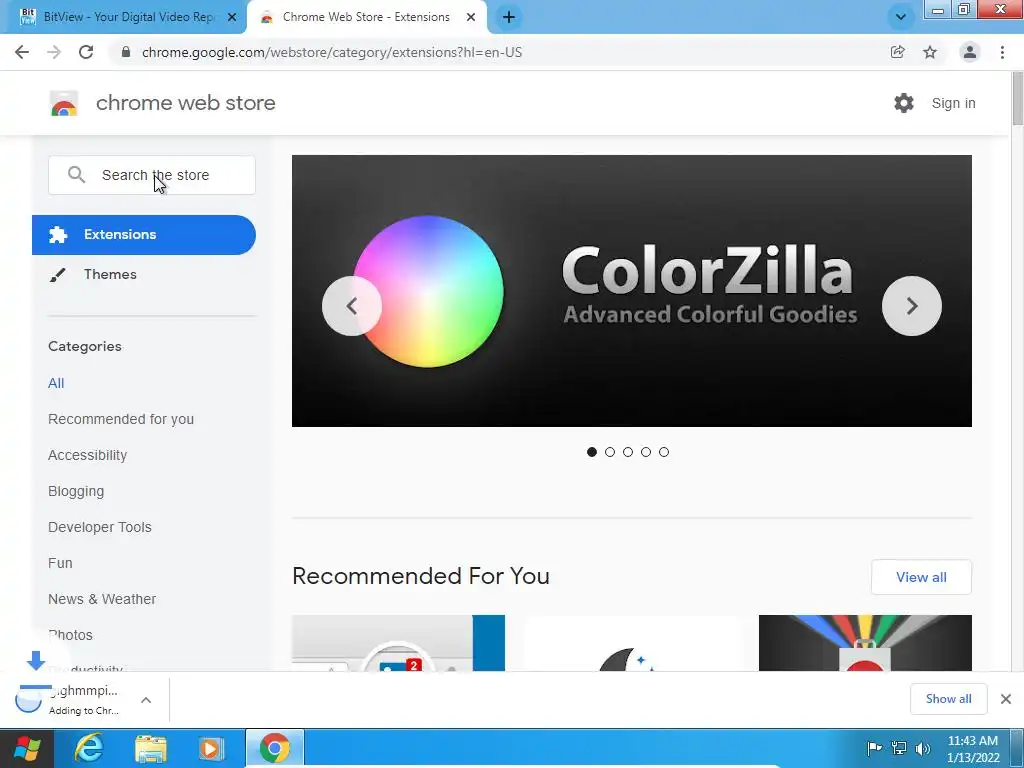Open the Action Center flag icon
1024x768 pixels.
[874, 748]
